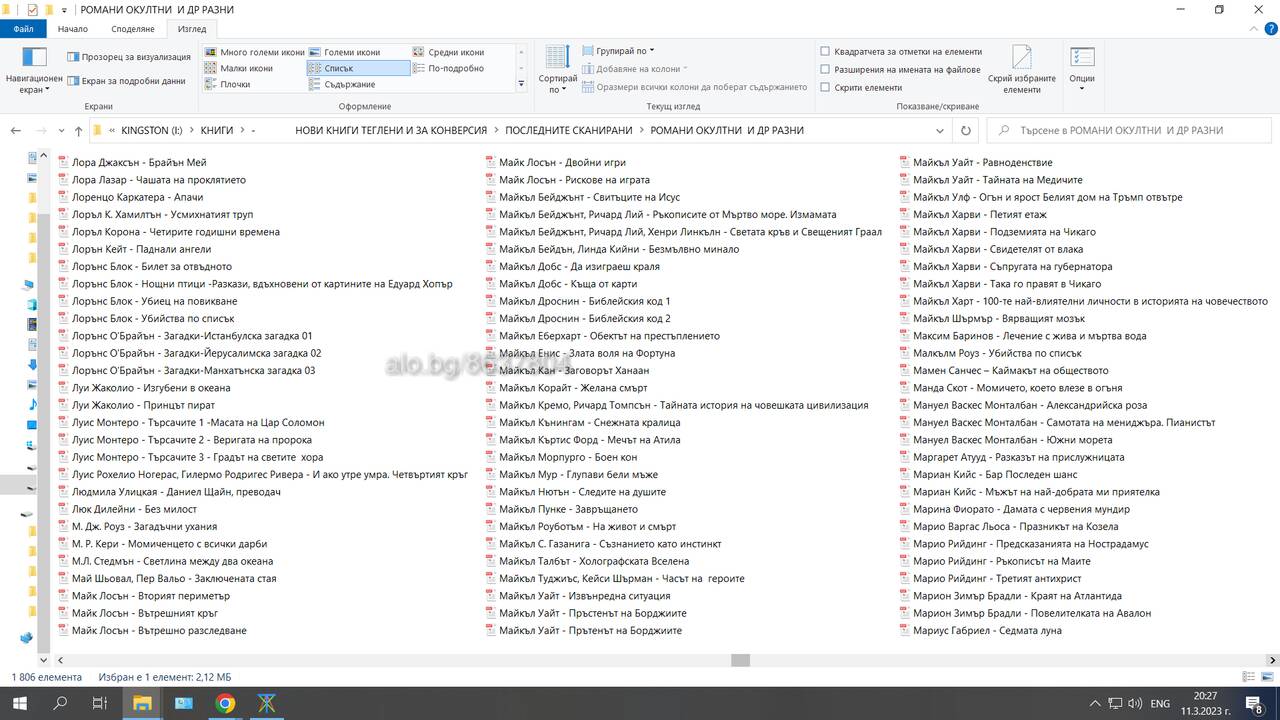Collapse the ribbon with the chevron
This screenshot has height=720, width=1280.
[x=1252, y=29]
